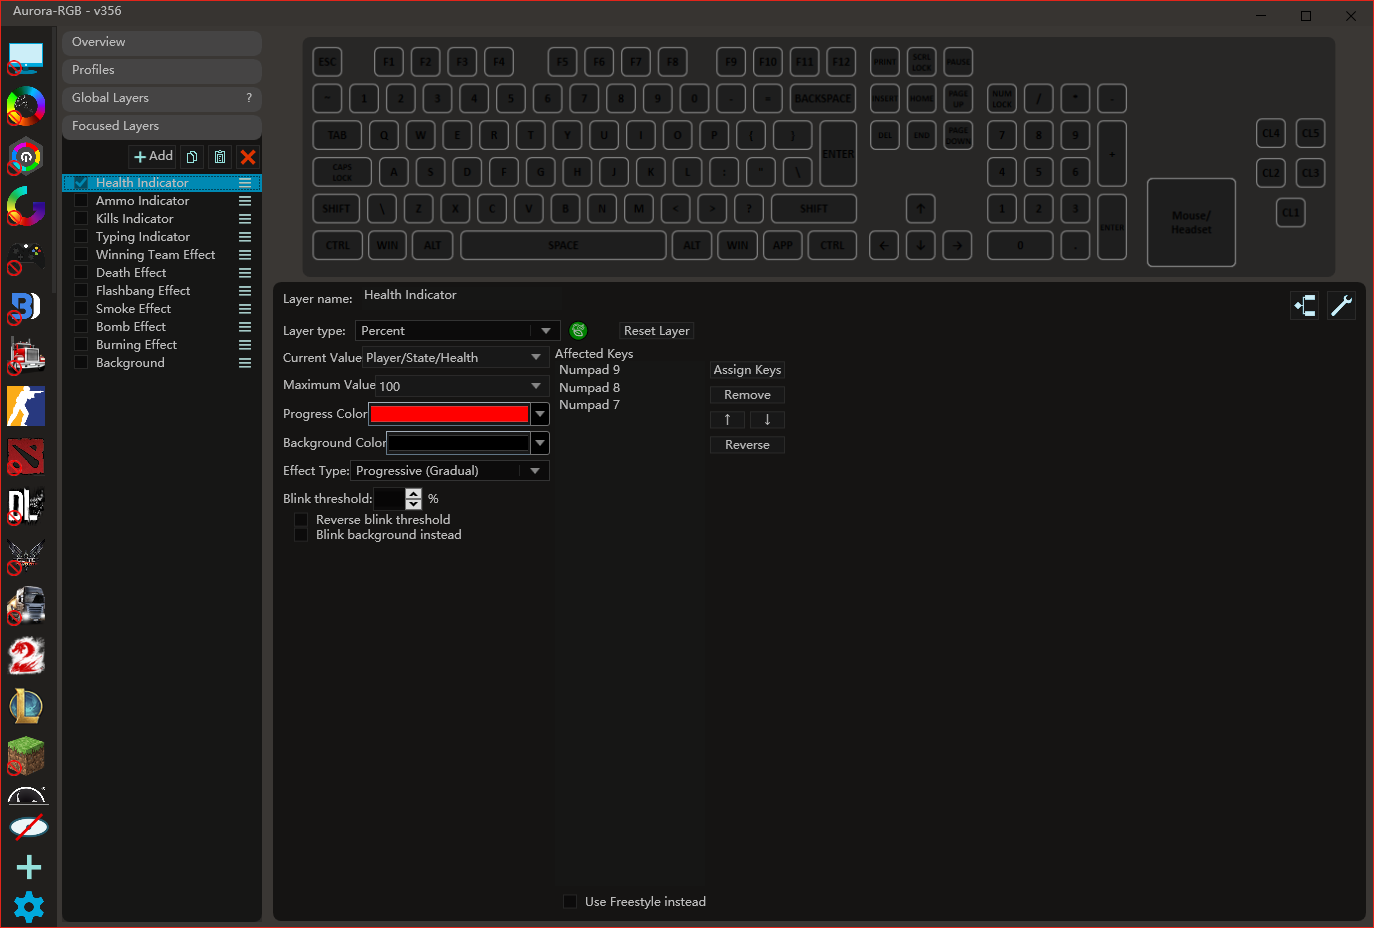This screenshot has height=928, width=1374.
Task: Click the Layer name input field
Action: point(460,295)
